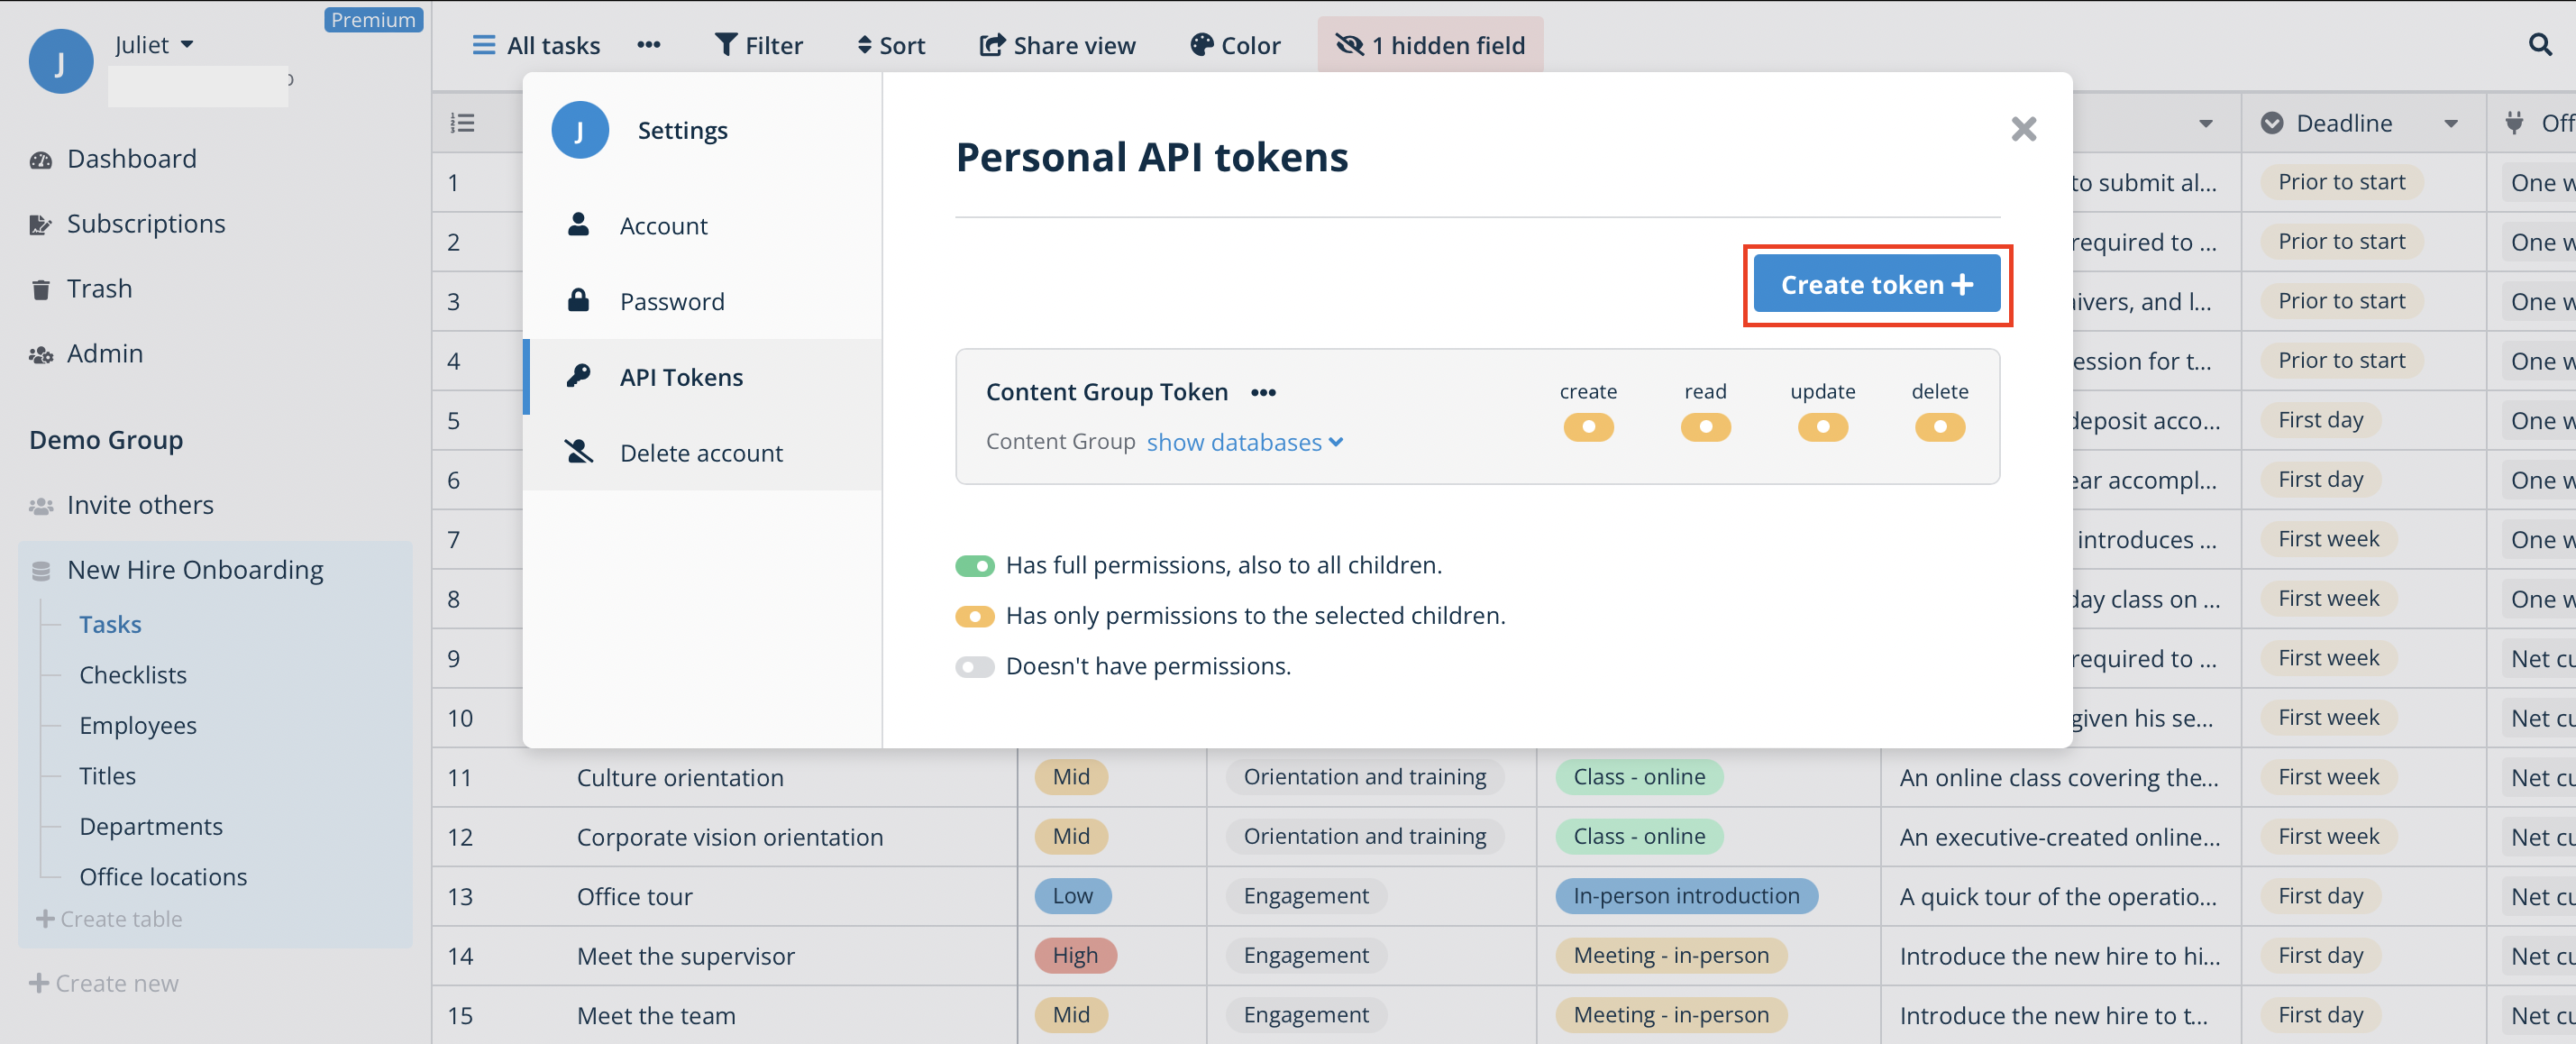
Task: Toggle create permission for the token
Action: click(x=1587, y=427)
